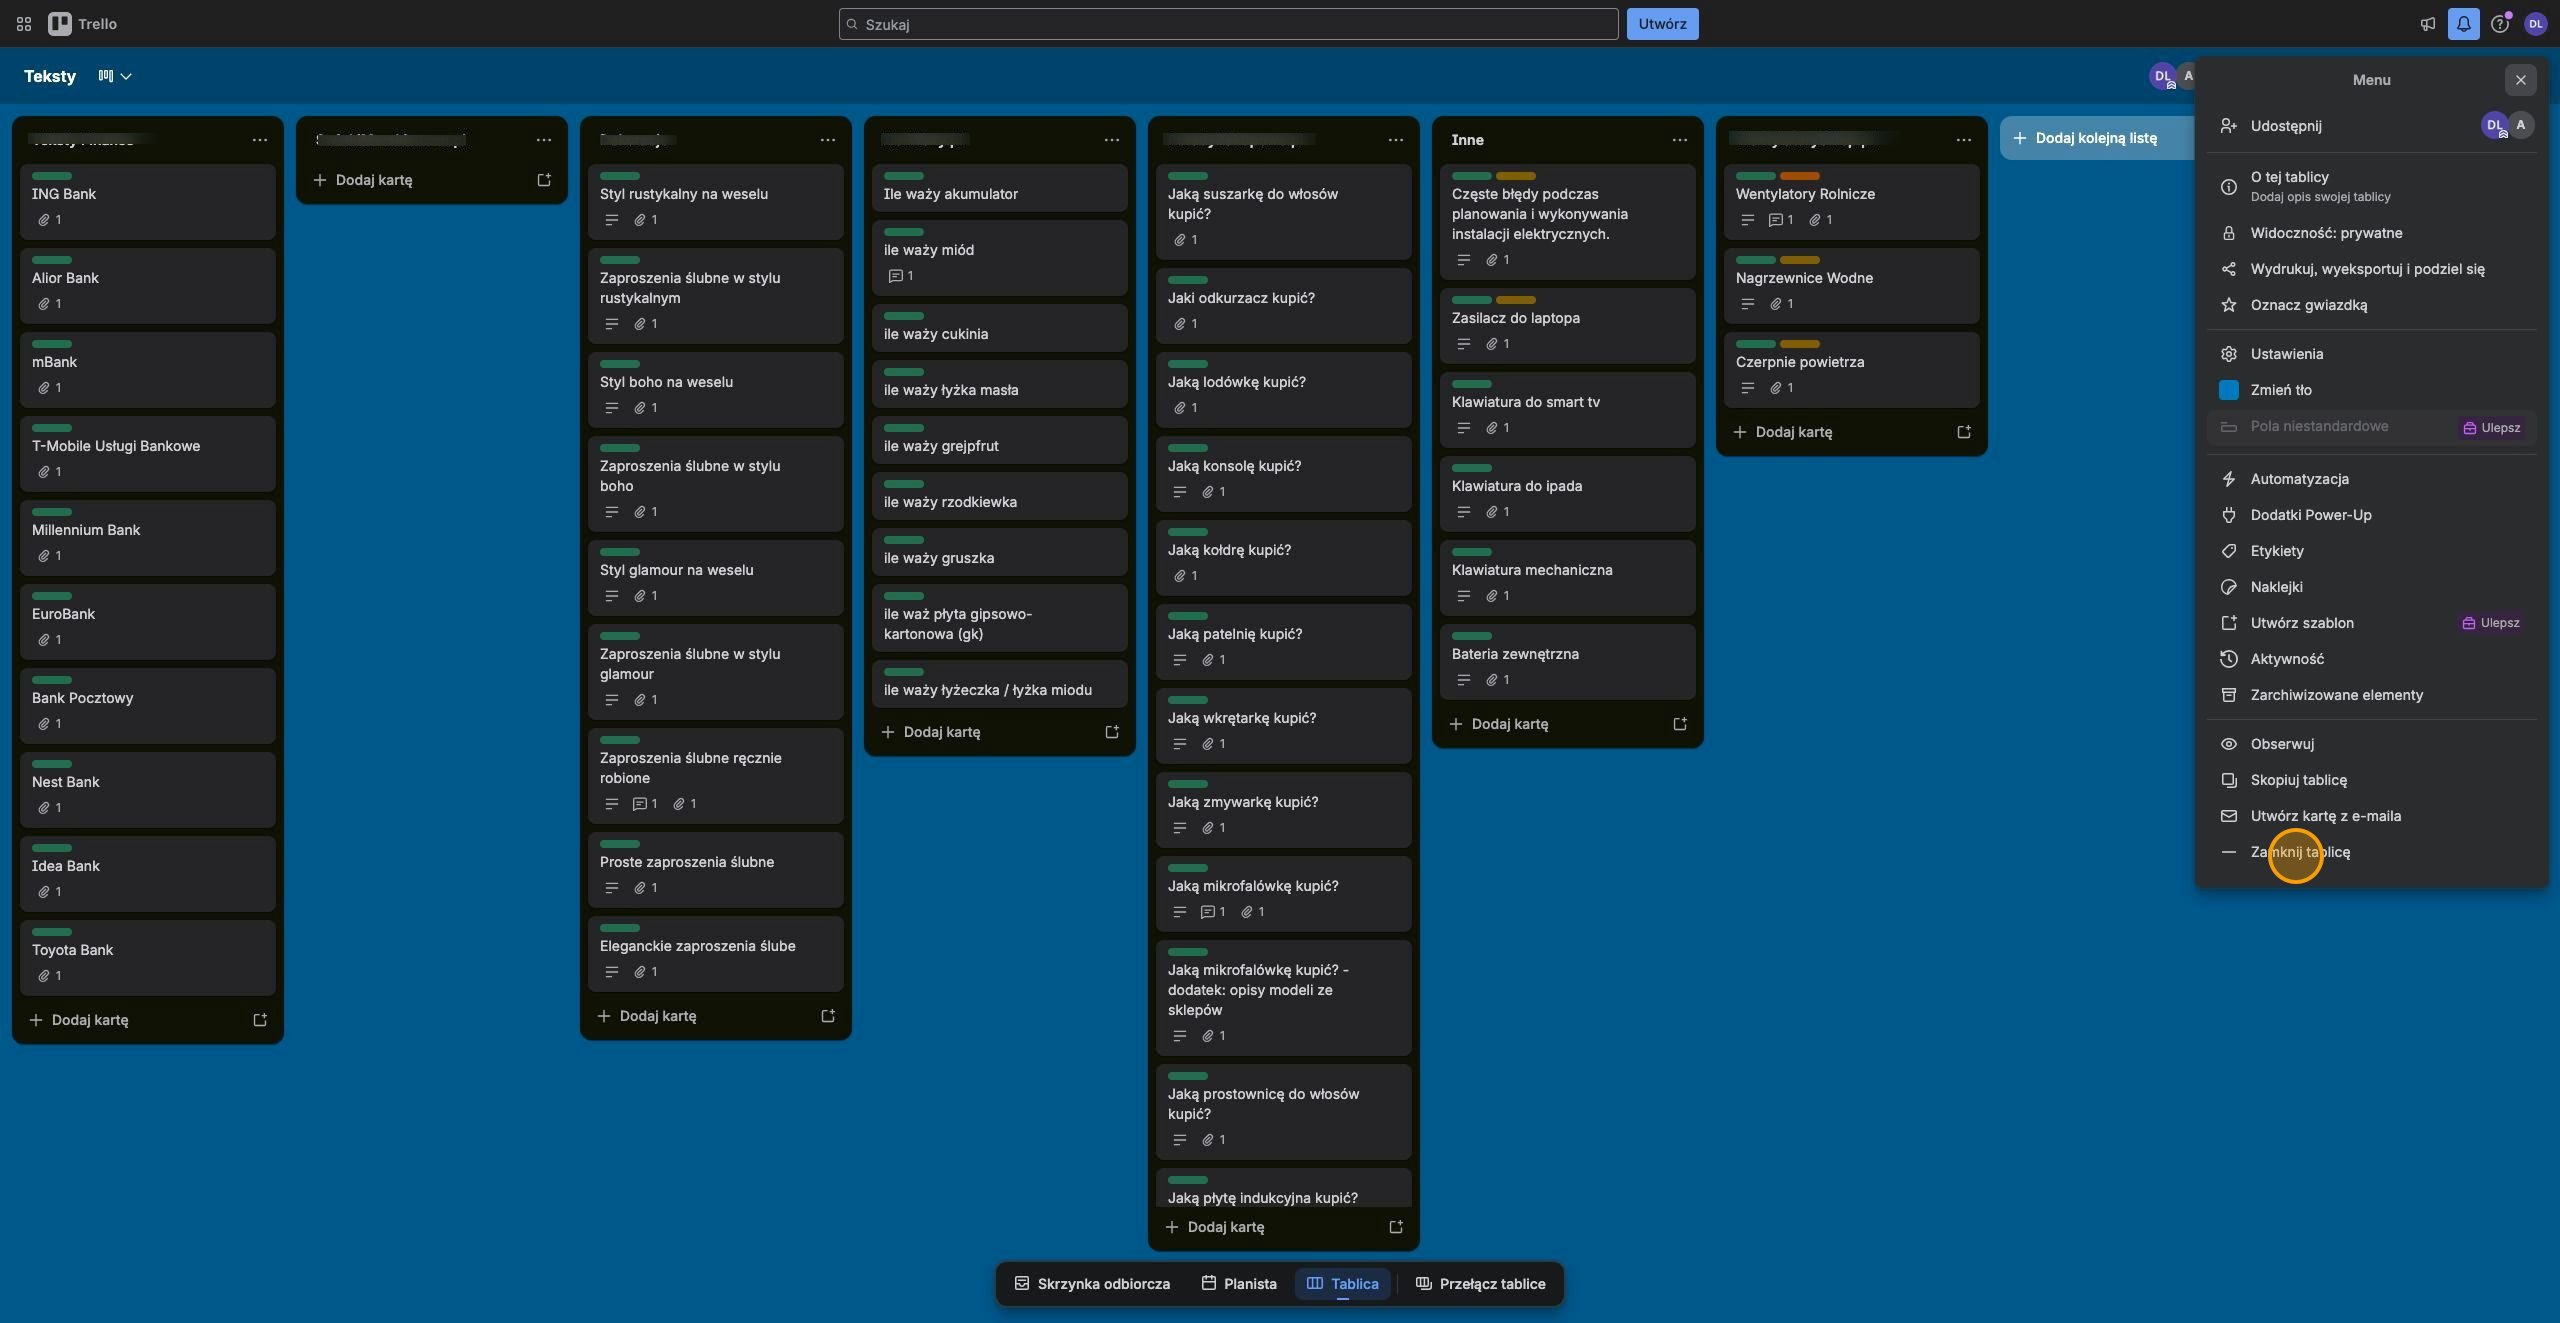Open Dodatki Power-Up
Image resolution: width=2560 pixels, height=1323 pixels.
[x=2372, y=515]
